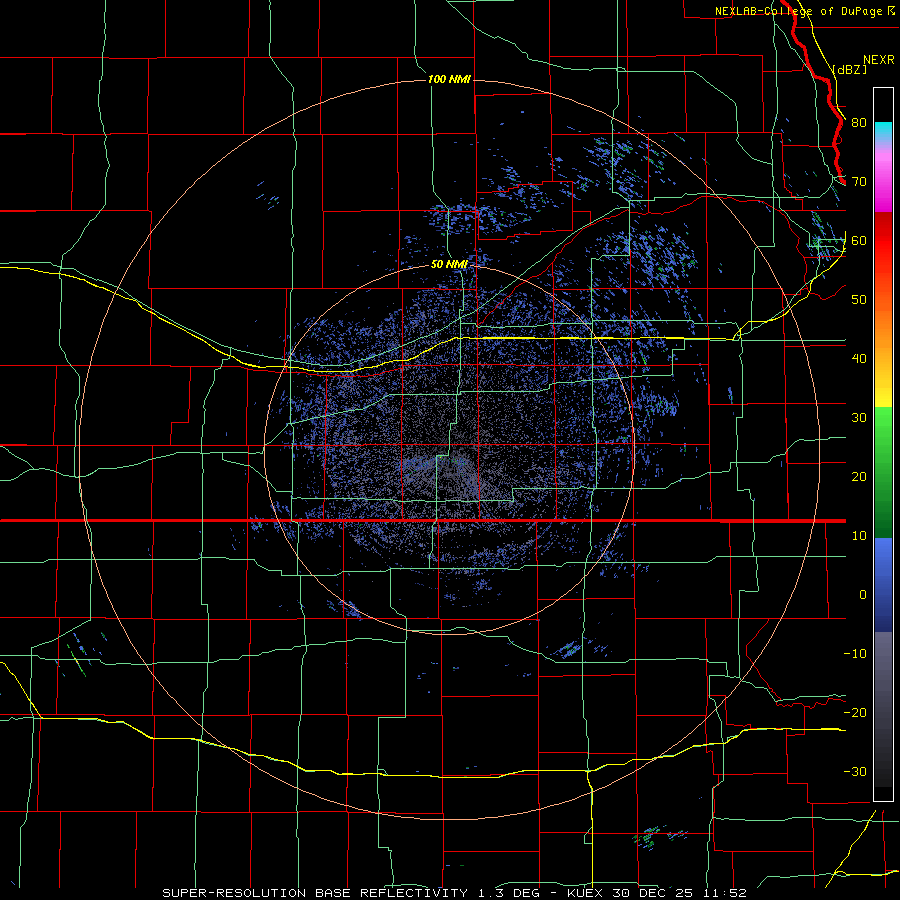Click the [dBZ] units label

pyautogui.click(x=849, y=69)
